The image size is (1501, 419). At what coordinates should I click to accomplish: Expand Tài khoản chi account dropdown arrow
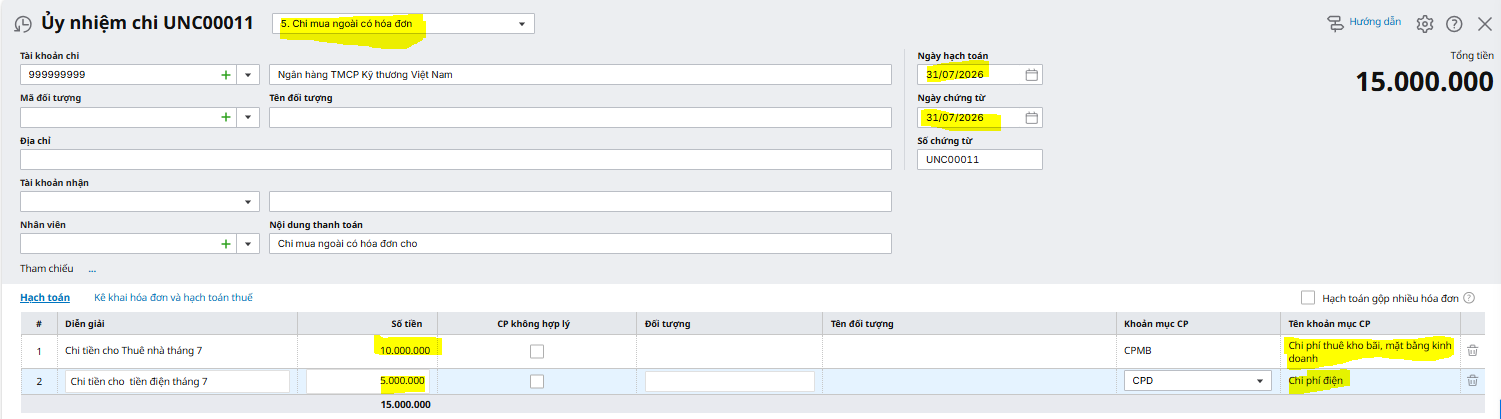[247, 75]
